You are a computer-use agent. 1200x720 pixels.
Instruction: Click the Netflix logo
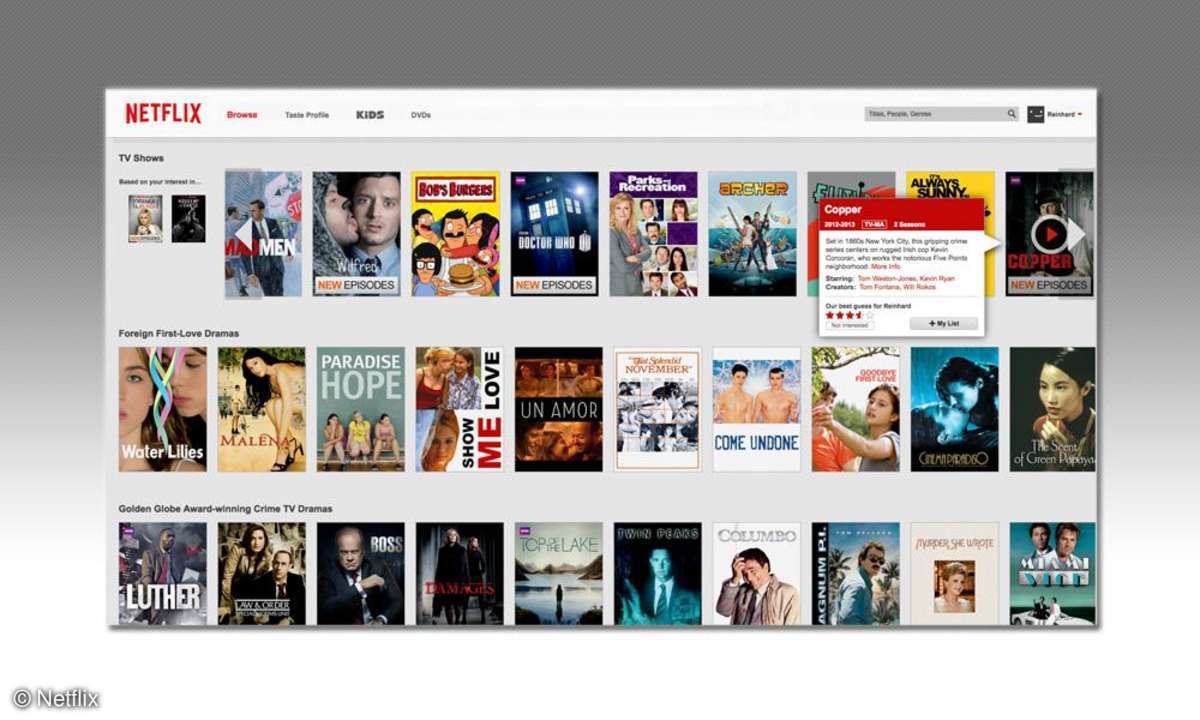(163, 114)
